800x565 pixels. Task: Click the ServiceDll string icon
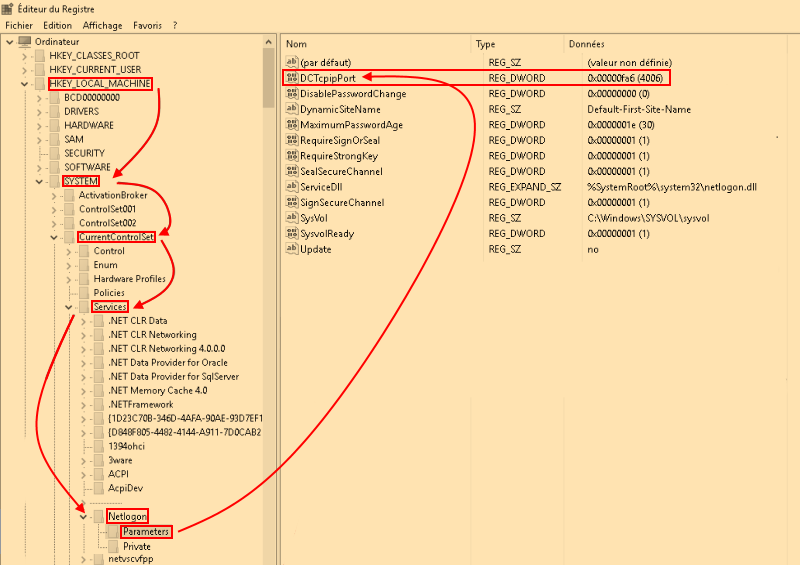click(292, 187)
